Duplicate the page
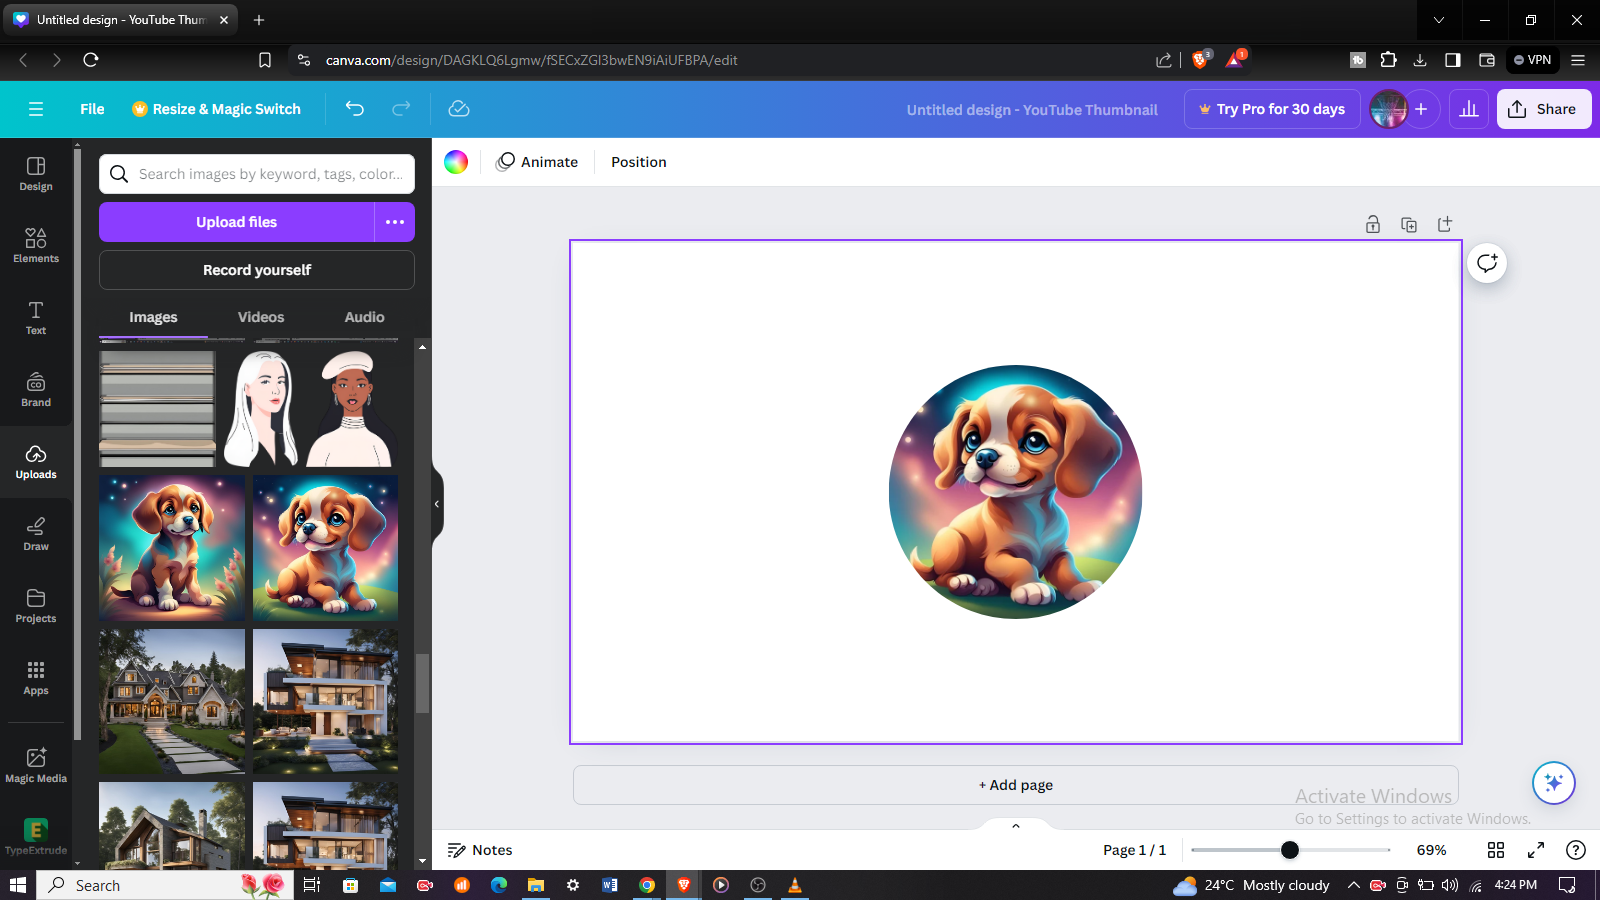The width and height of the screenshot is (1600, 900). tap(1409, 224)
